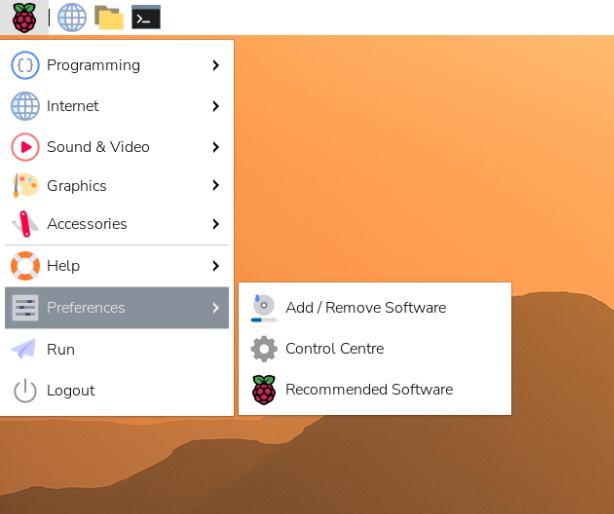Expand the Internet submenu arrow
Screen dimensions: 614x514
tap(215, 106)
